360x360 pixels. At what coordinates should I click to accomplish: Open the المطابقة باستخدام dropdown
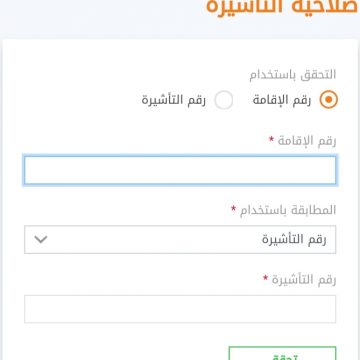click(180, 239)
